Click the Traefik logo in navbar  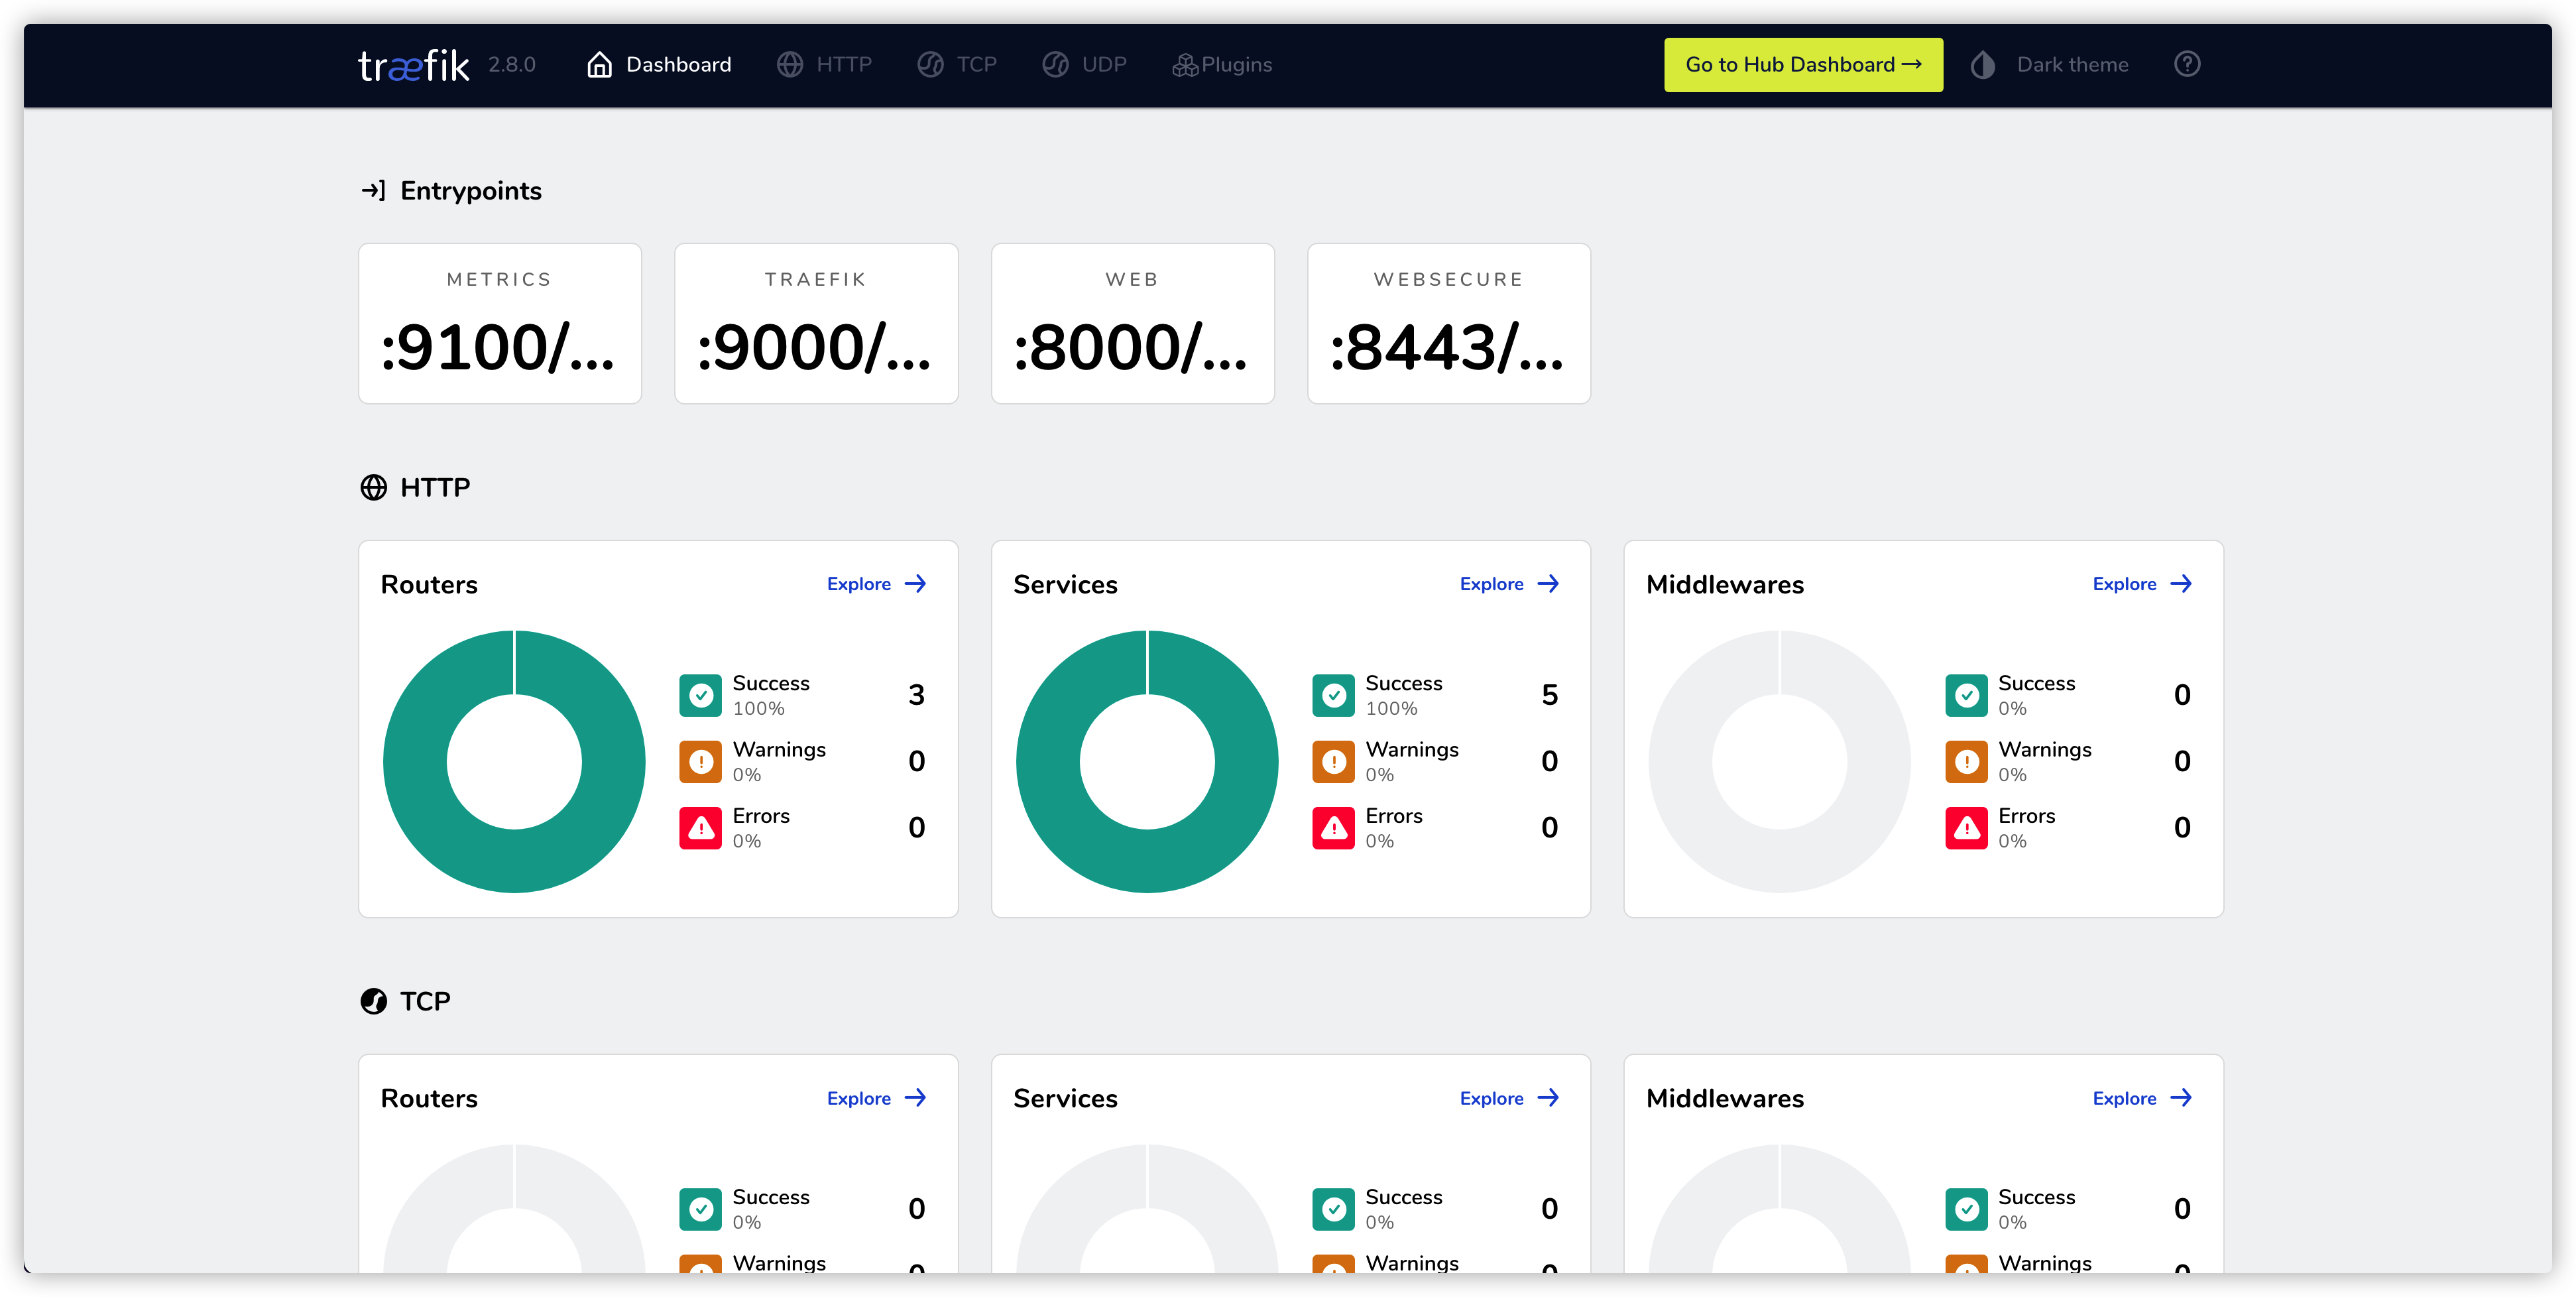pos(414,65)
